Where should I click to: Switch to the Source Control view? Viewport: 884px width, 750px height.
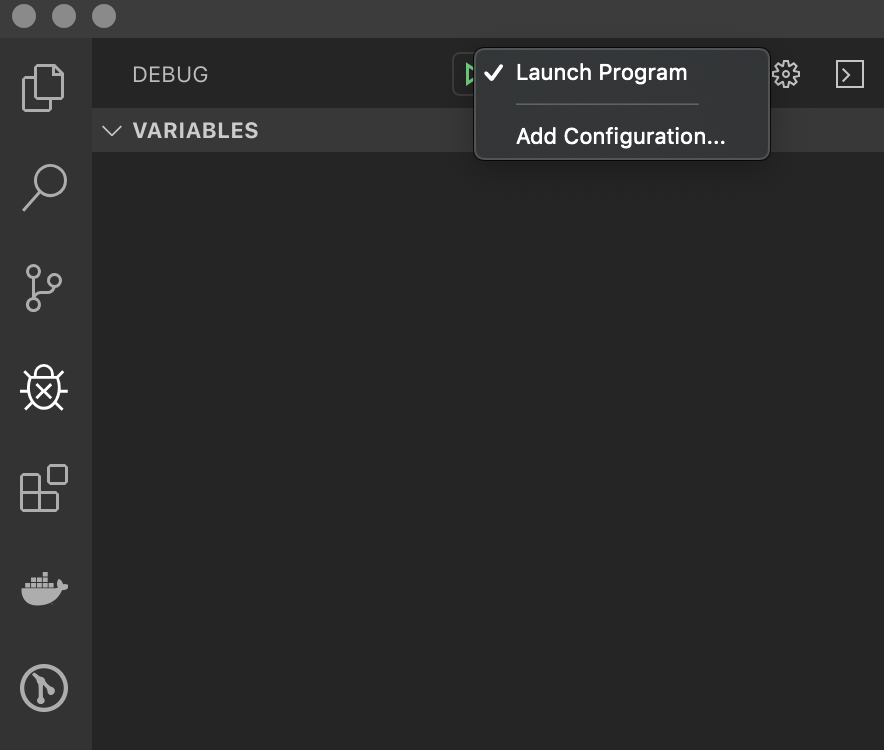click(44, 288)
